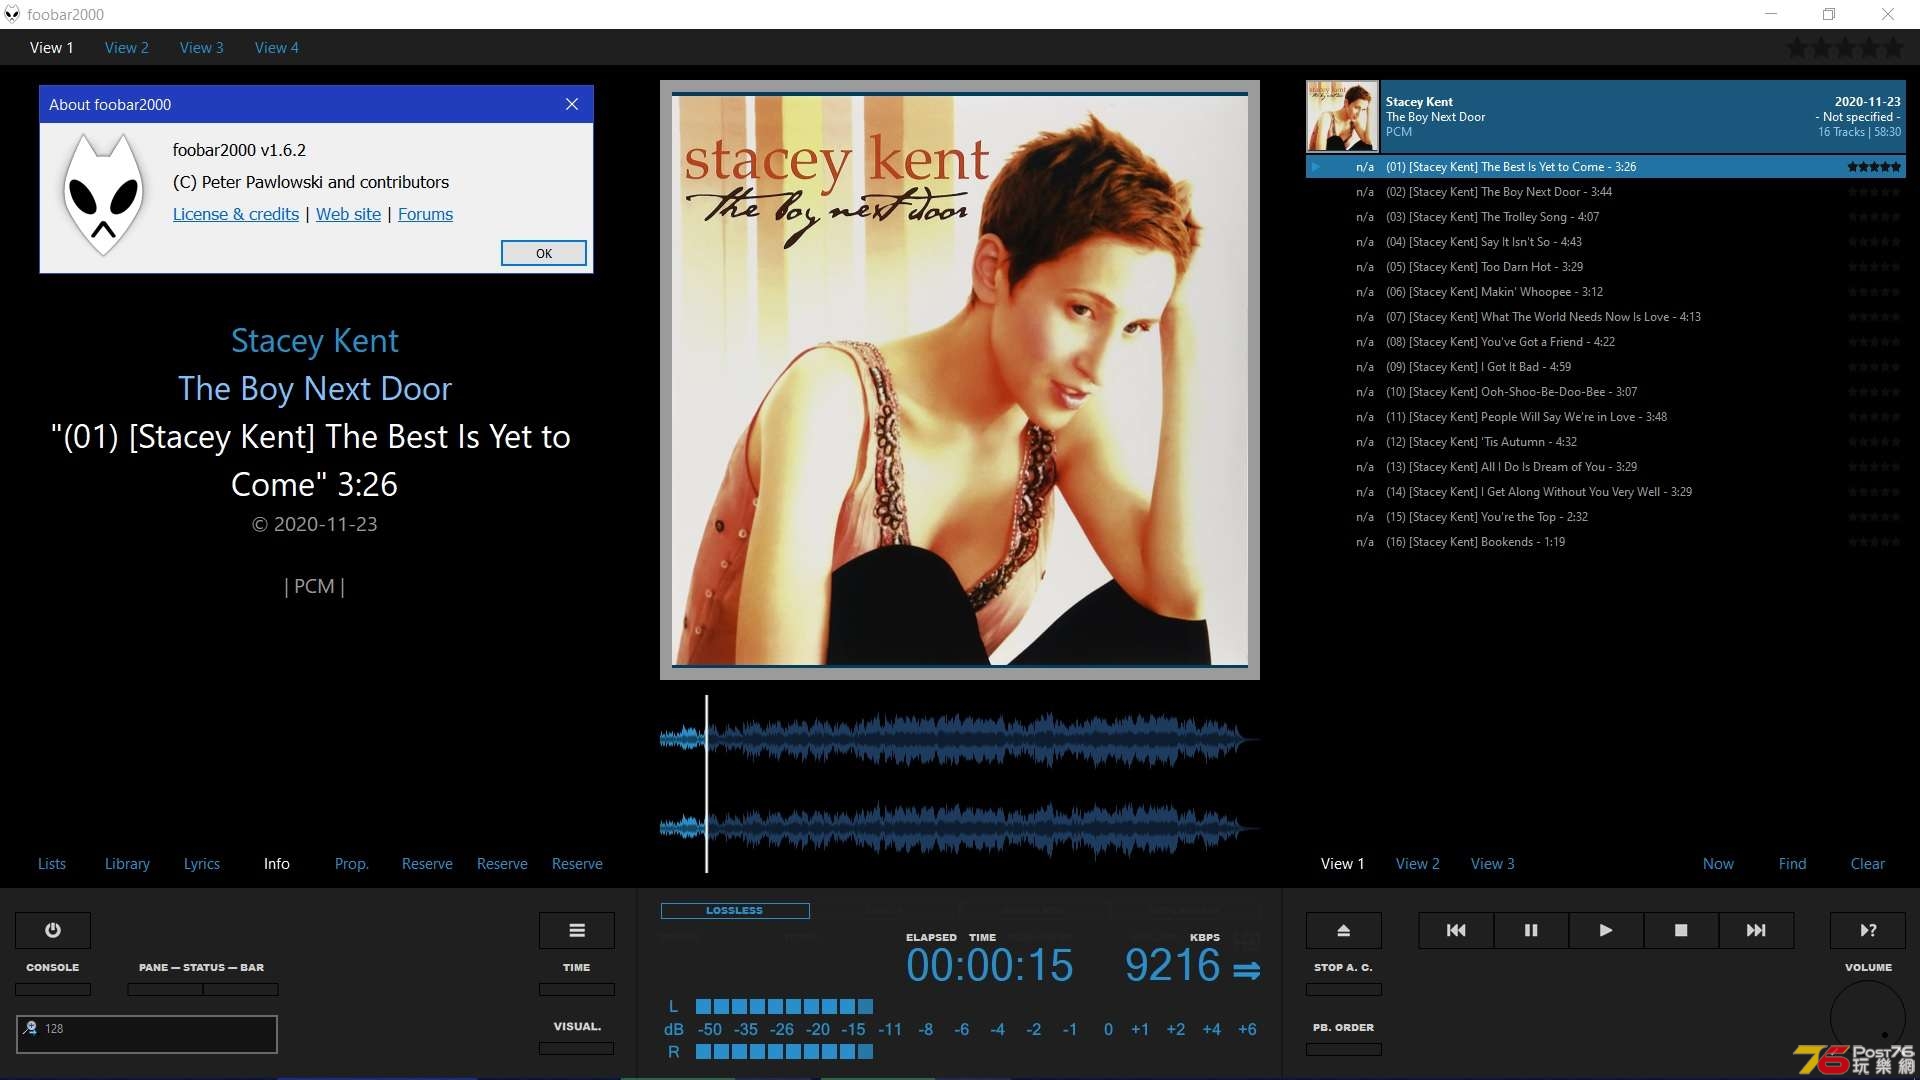Select the Info pane tab

[x=277, y=864]
